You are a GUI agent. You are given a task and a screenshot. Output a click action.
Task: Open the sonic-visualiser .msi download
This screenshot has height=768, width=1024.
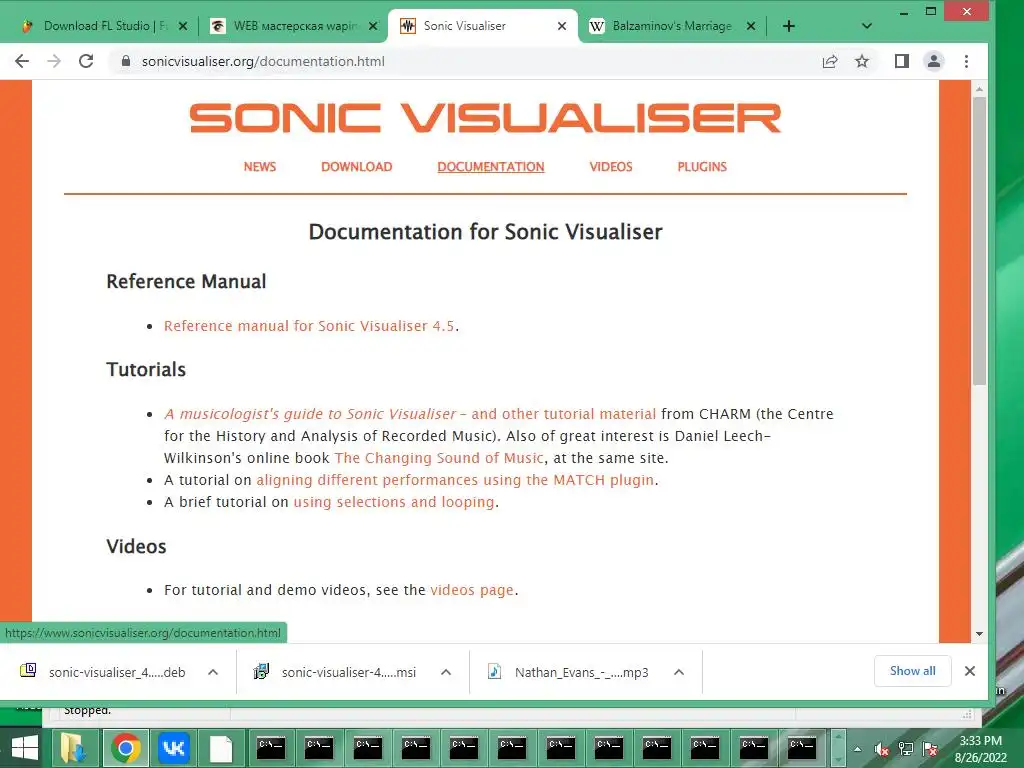point(336,672)
